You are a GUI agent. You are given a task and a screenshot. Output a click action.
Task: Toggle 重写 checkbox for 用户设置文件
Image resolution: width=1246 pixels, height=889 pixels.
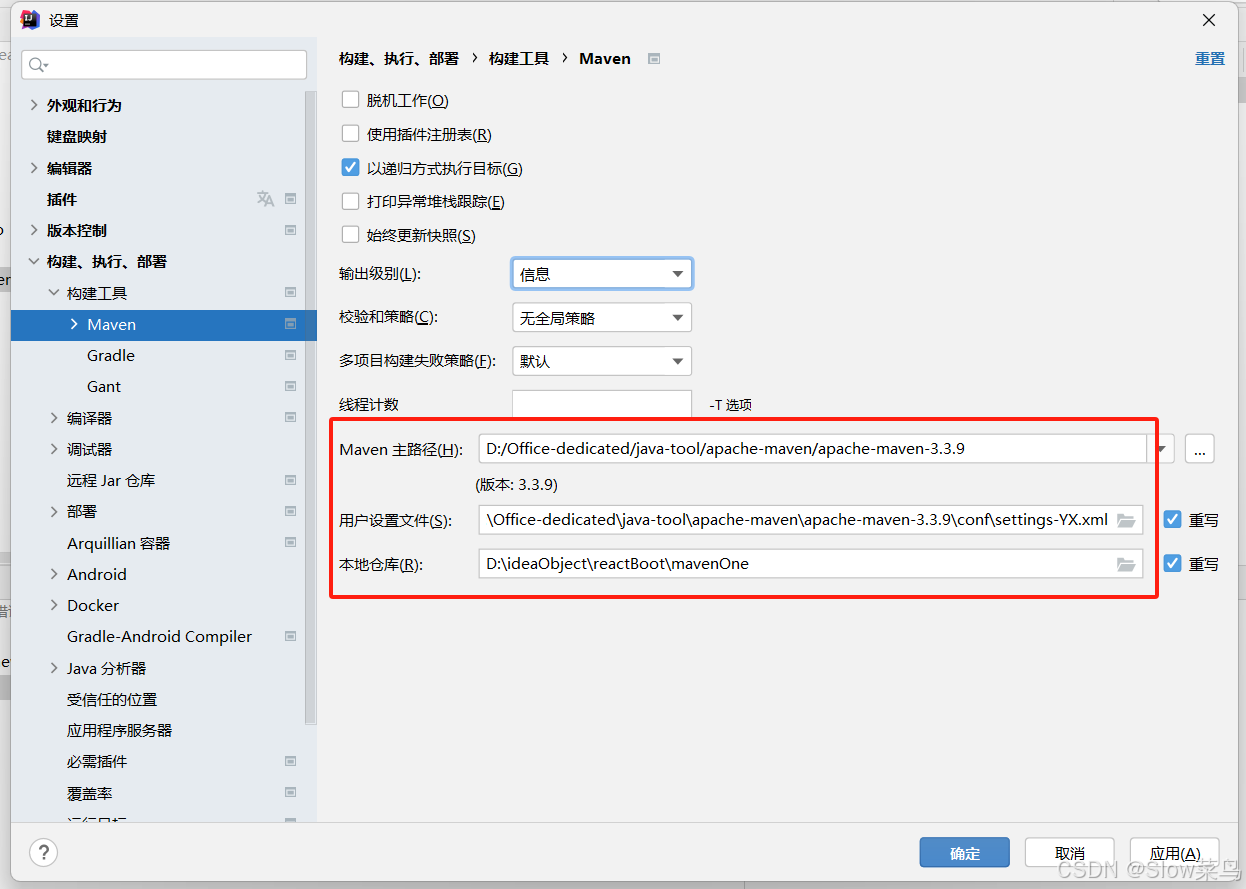1173,520
